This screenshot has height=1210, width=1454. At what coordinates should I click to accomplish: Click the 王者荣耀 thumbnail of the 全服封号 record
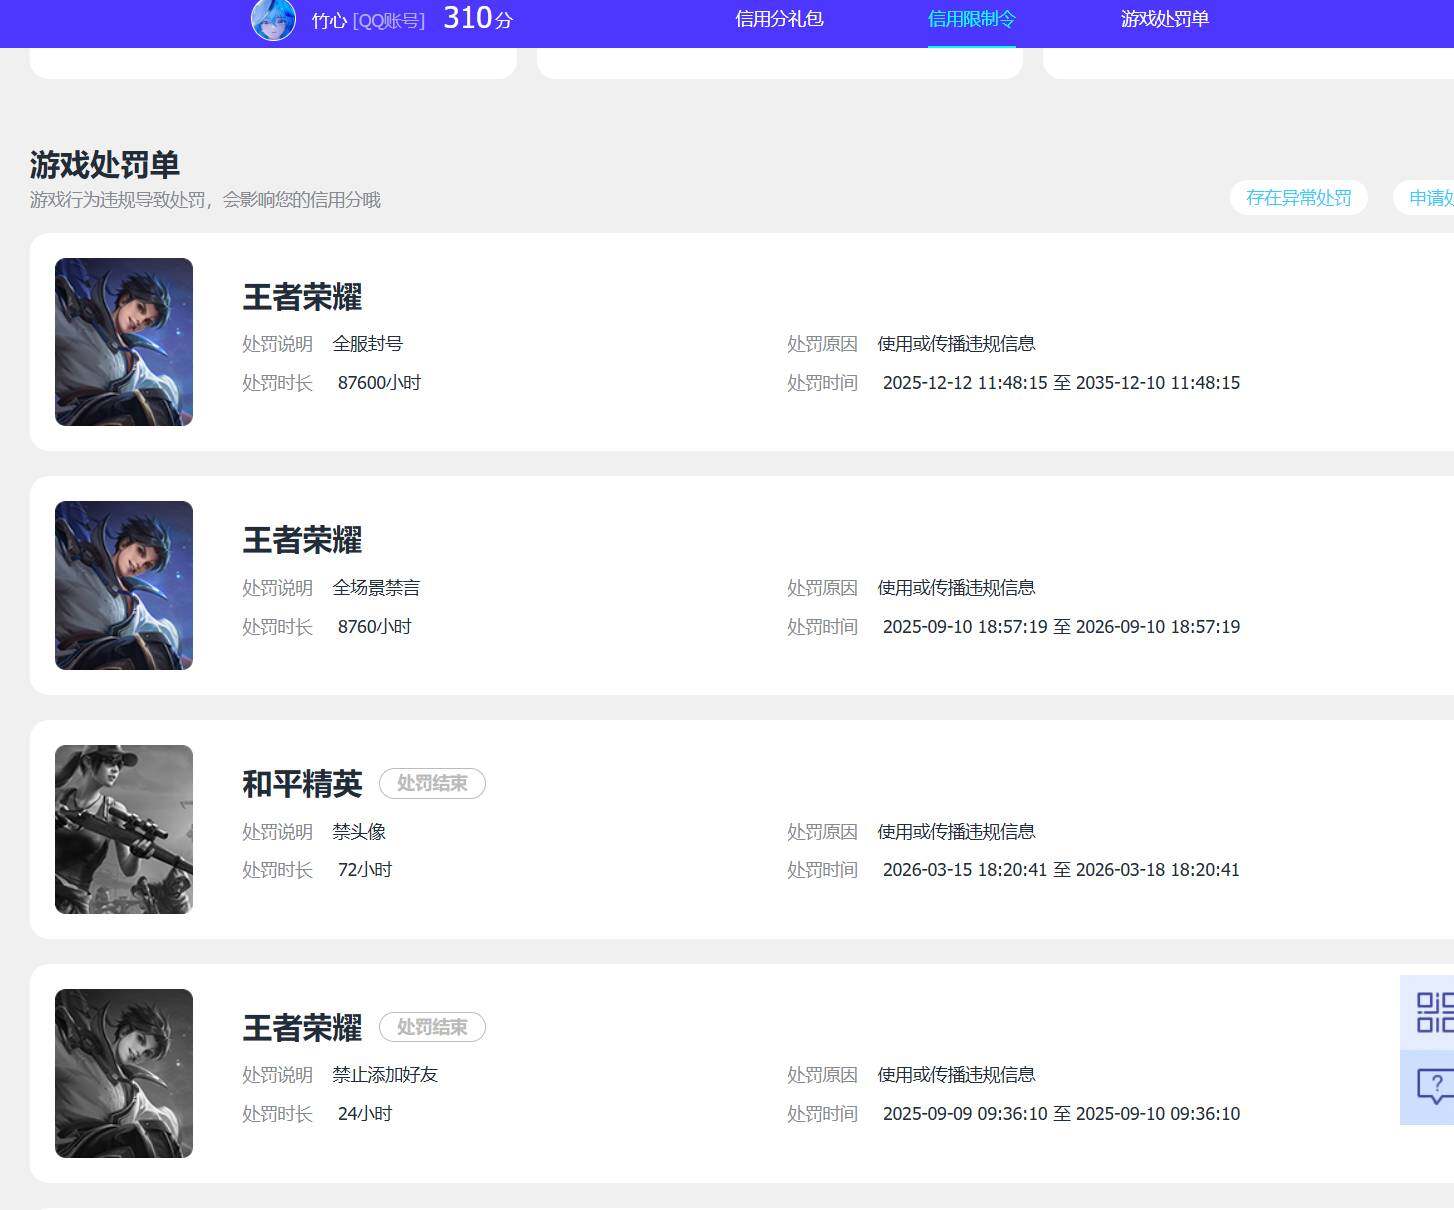tap(124, 342)
